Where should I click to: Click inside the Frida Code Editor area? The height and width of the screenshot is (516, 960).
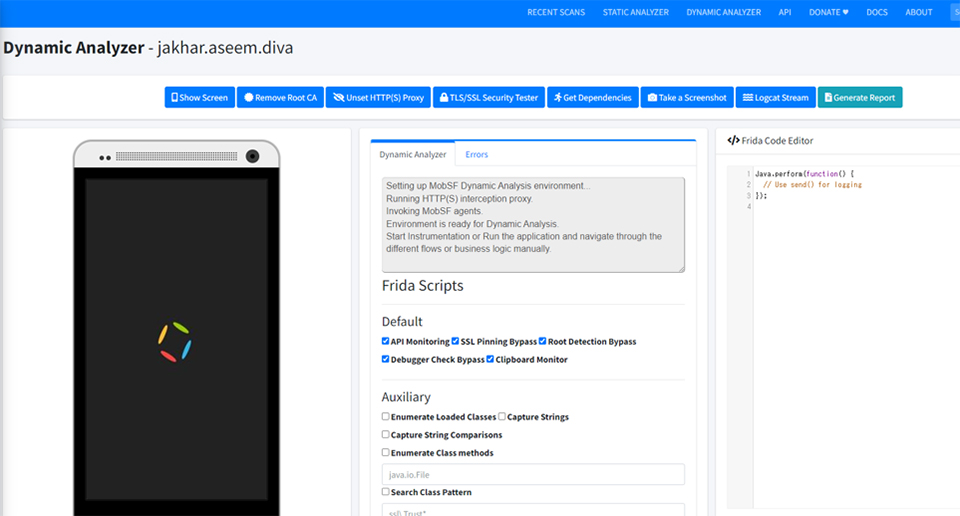(850, 300)
